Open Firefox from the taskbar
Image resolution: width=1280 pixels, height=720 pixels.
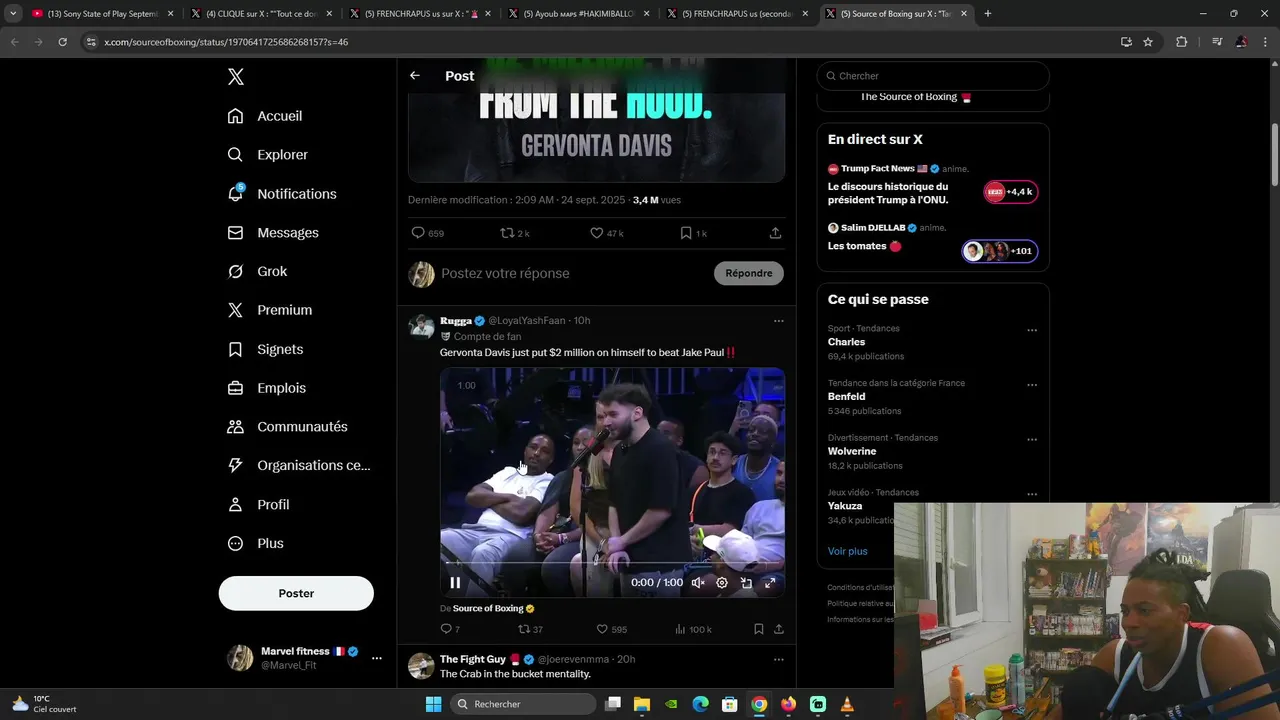[x=788, y=704]
